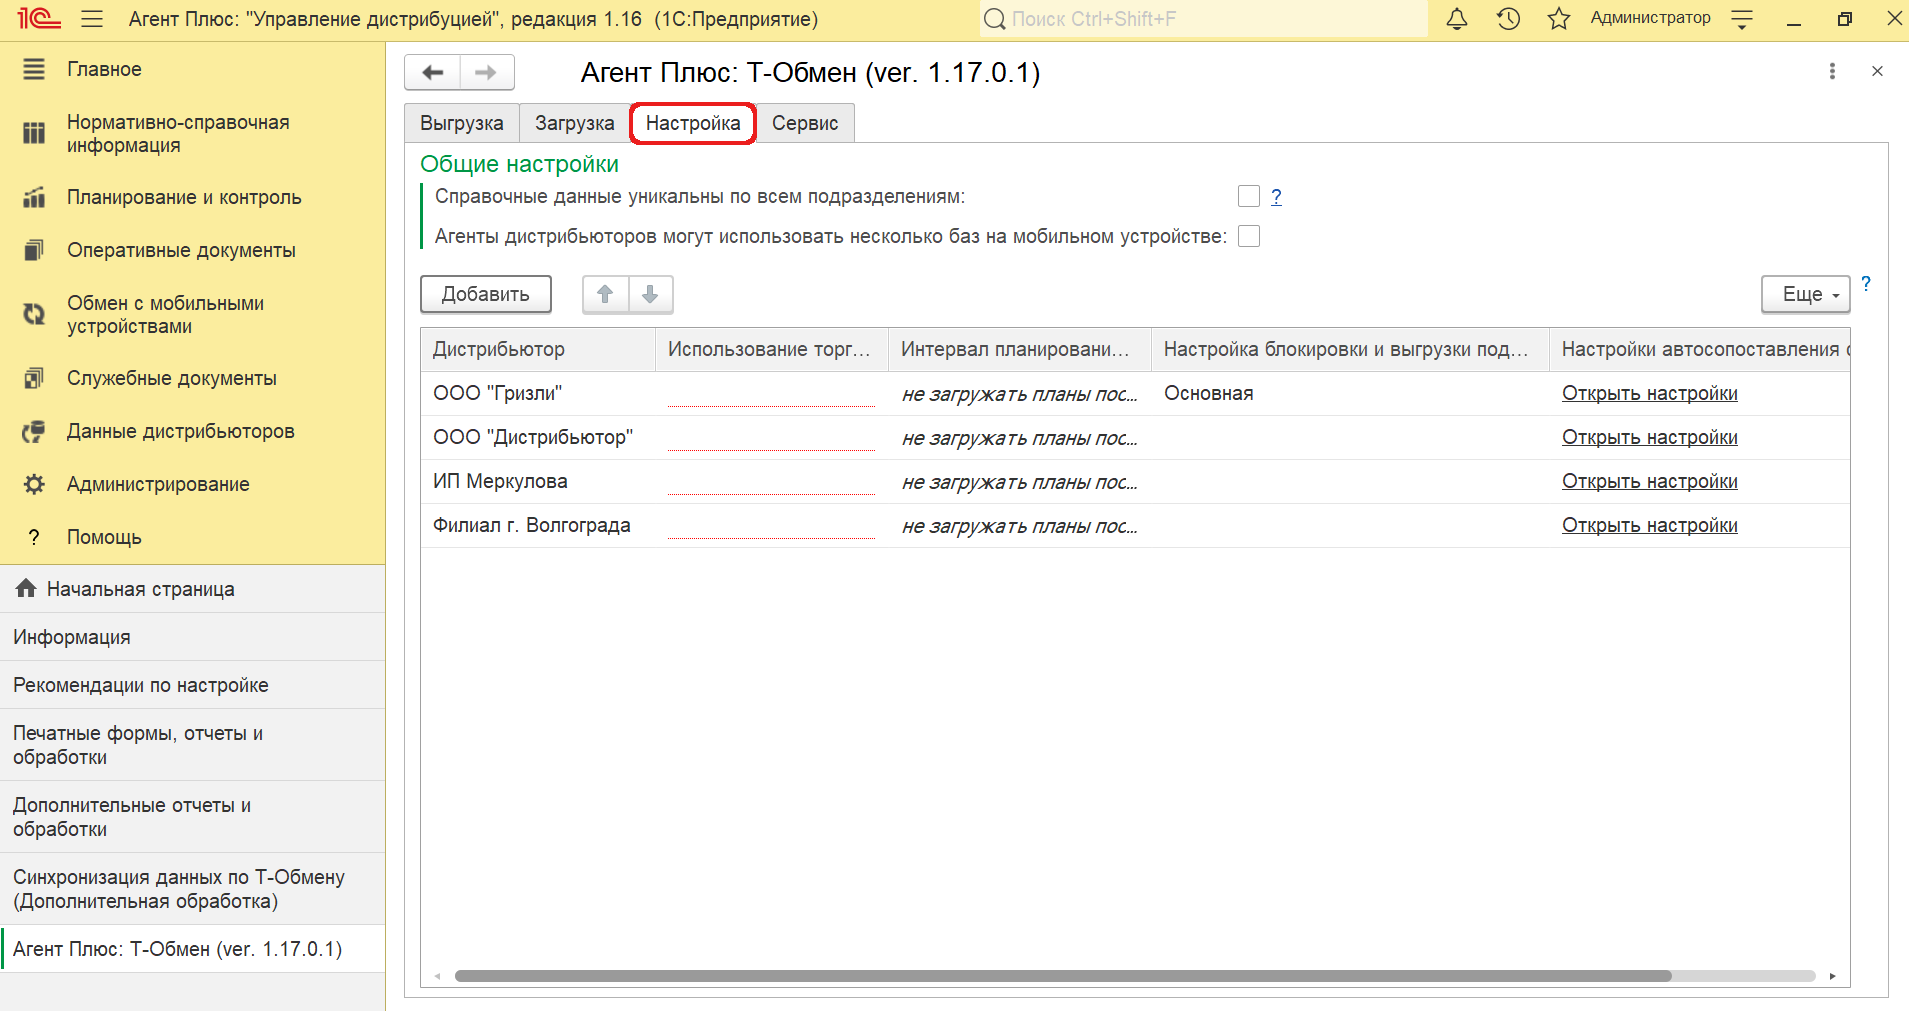The image size is (1909, 1011).
Task: Click the forward arrow navigation button
Action: pyautogui.click(x=486, y=72)
